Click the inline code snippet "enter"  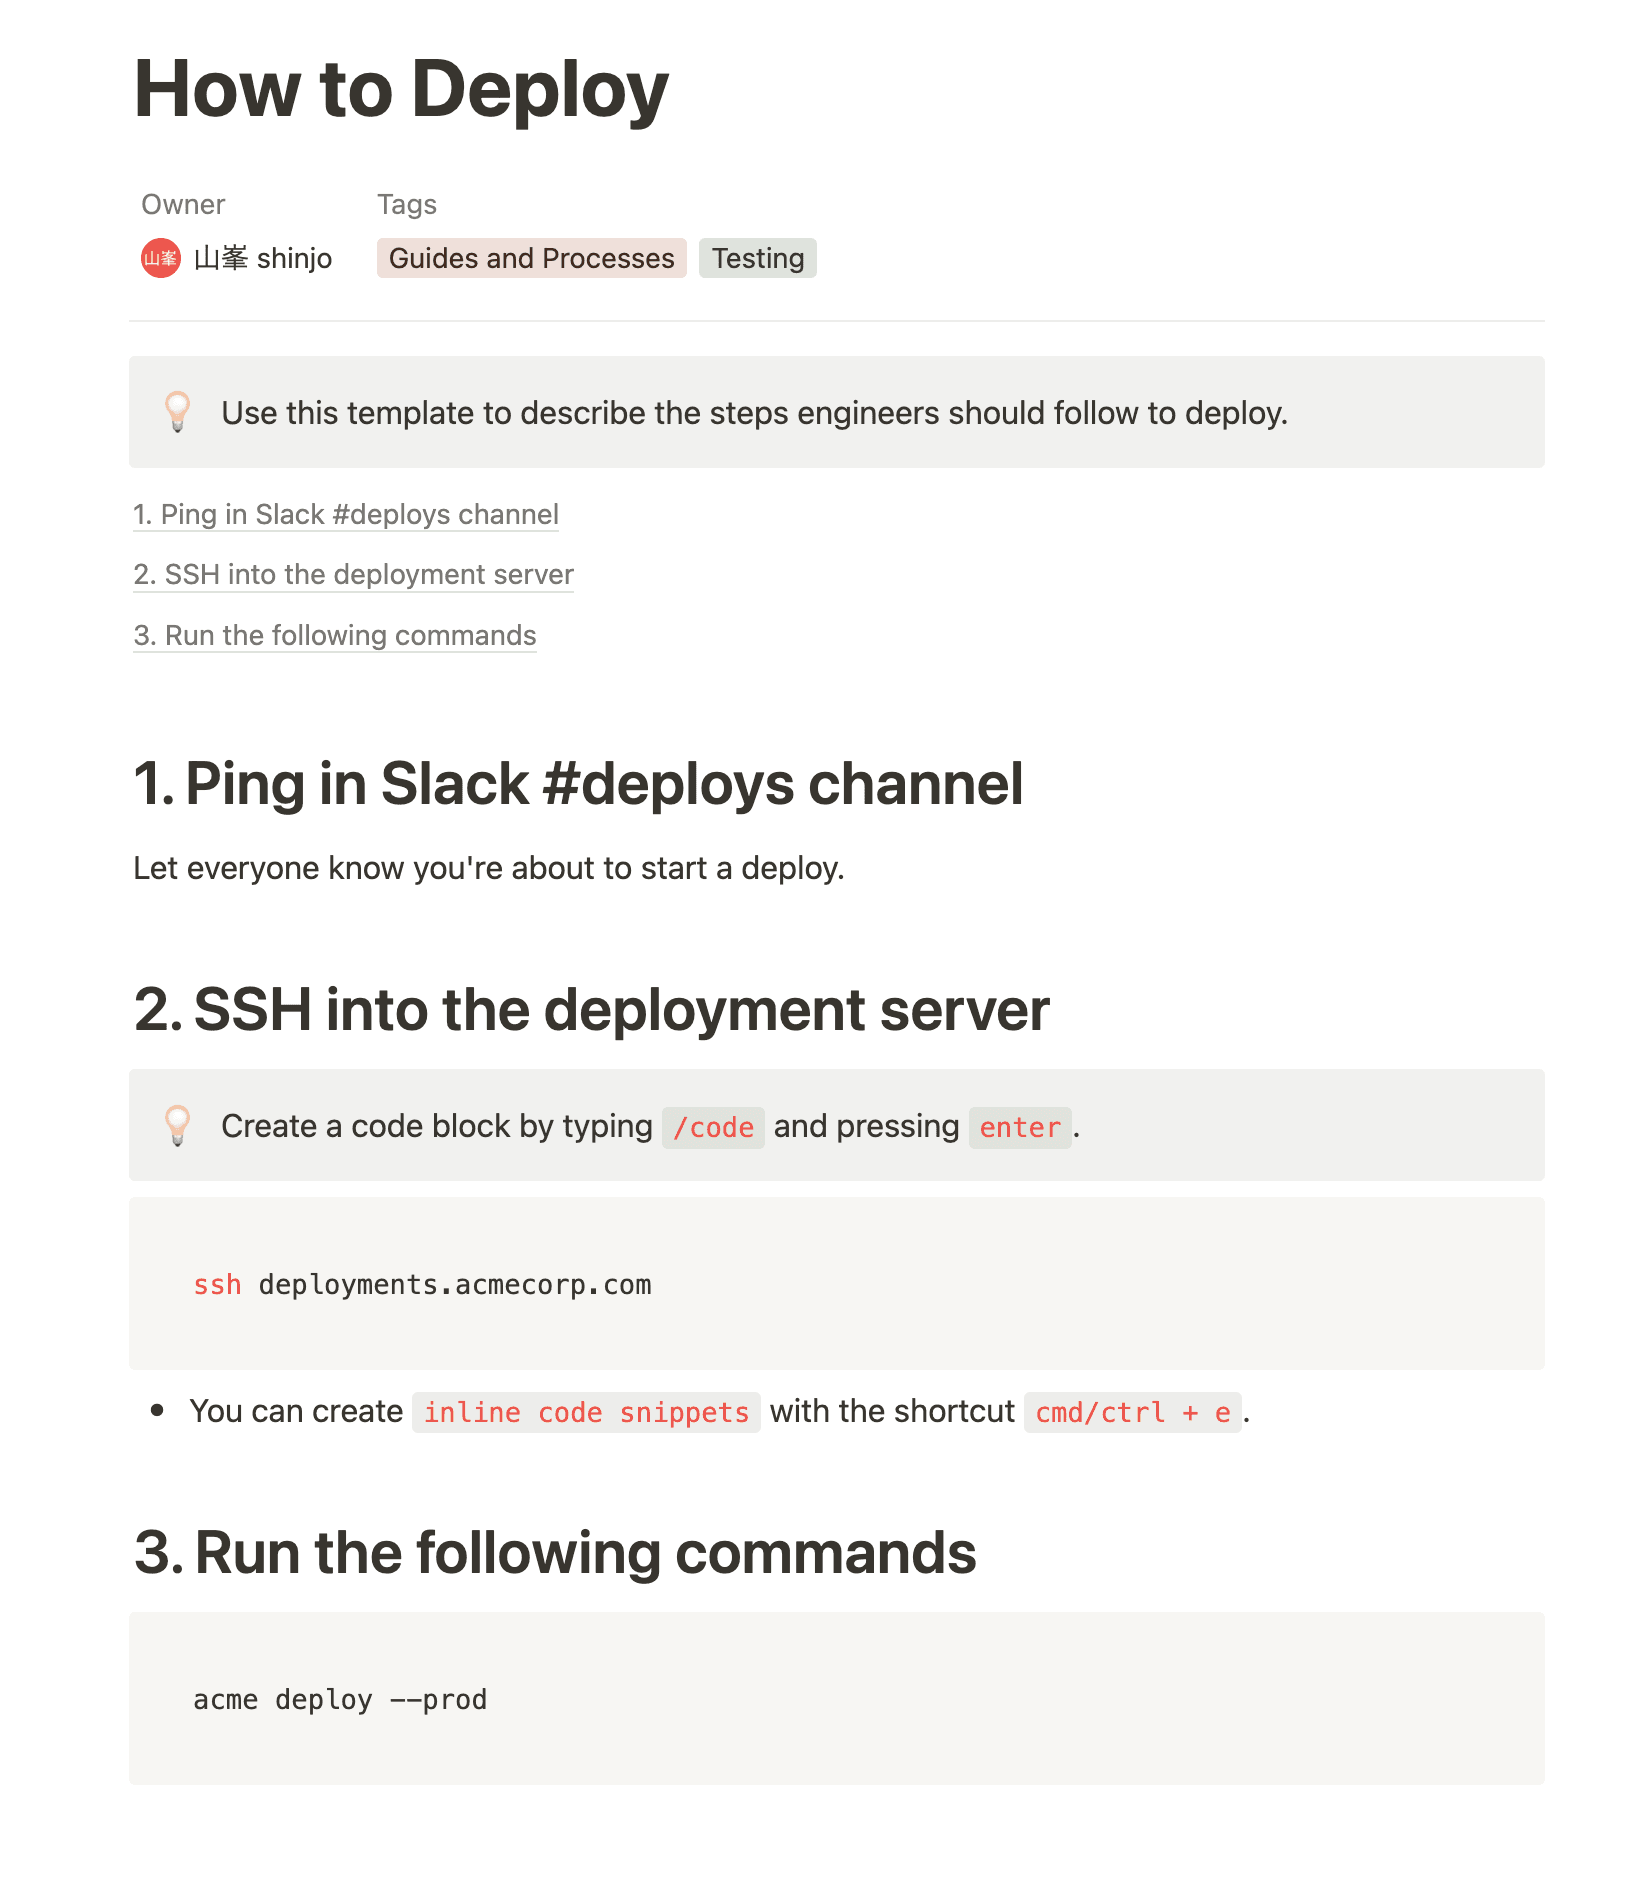pyautogui.click(x=1019, y=1127)
